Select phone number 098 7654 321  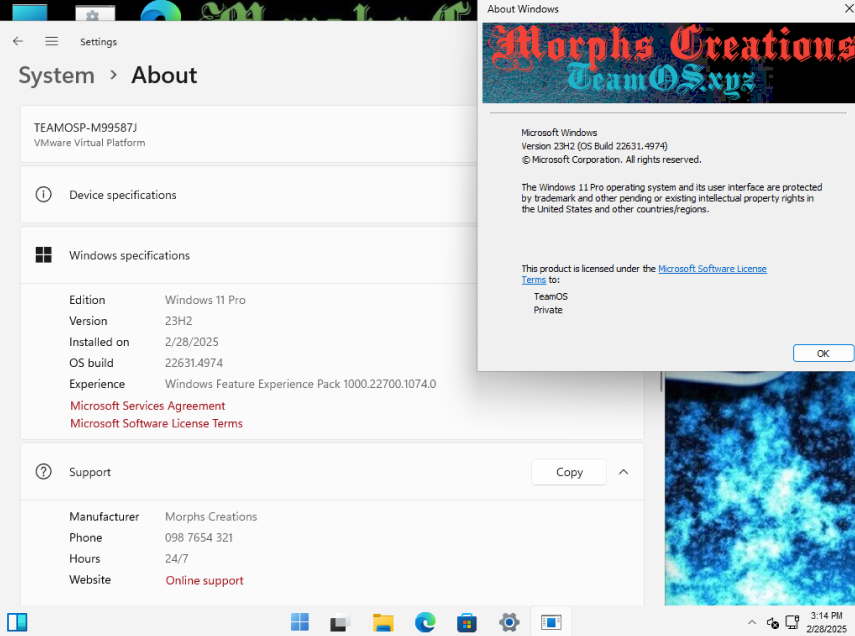198,538
